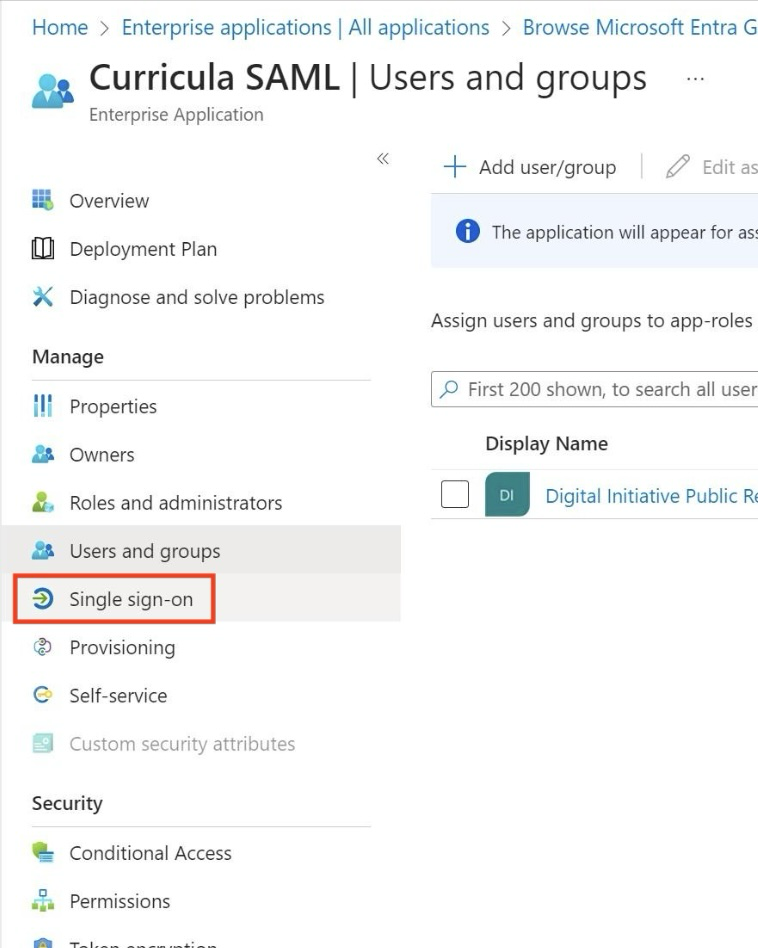
Task: Click the plus icon for Add user/group
Action: 455,166
